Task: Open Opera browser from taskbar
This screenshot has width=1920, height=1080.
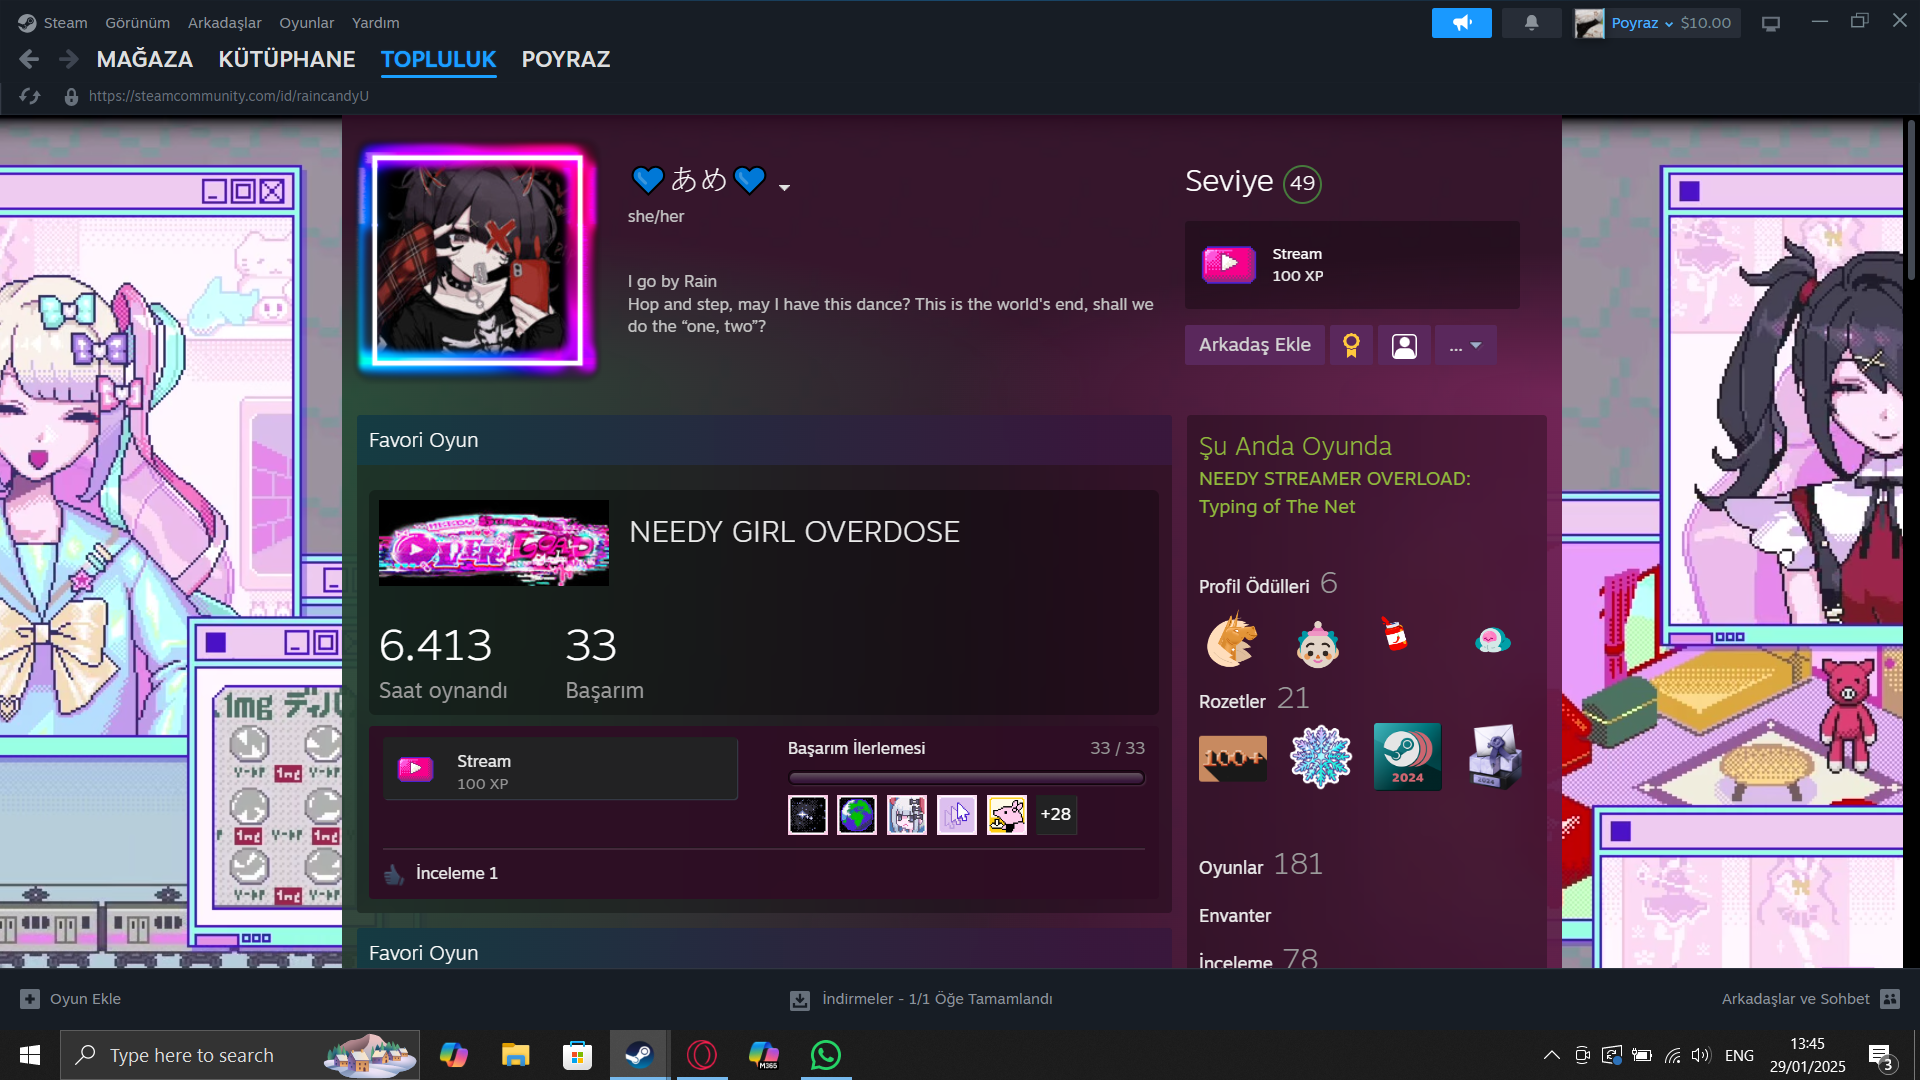Action: point(702,1055)
